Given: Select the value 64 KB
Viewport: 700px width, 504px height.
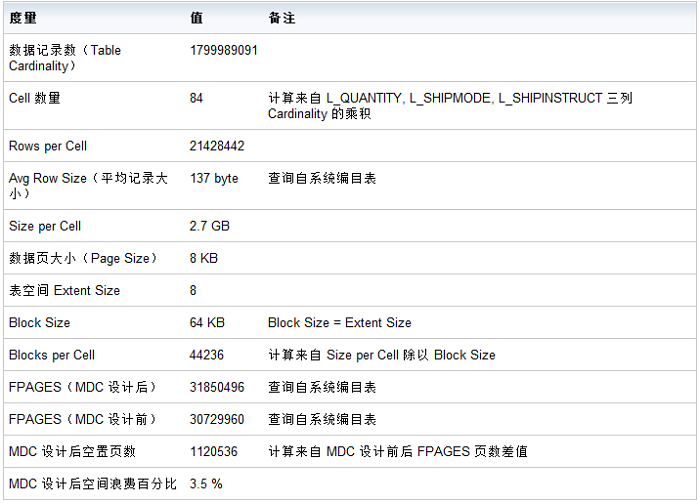Looking at the screenshot, I should point(207,323).
